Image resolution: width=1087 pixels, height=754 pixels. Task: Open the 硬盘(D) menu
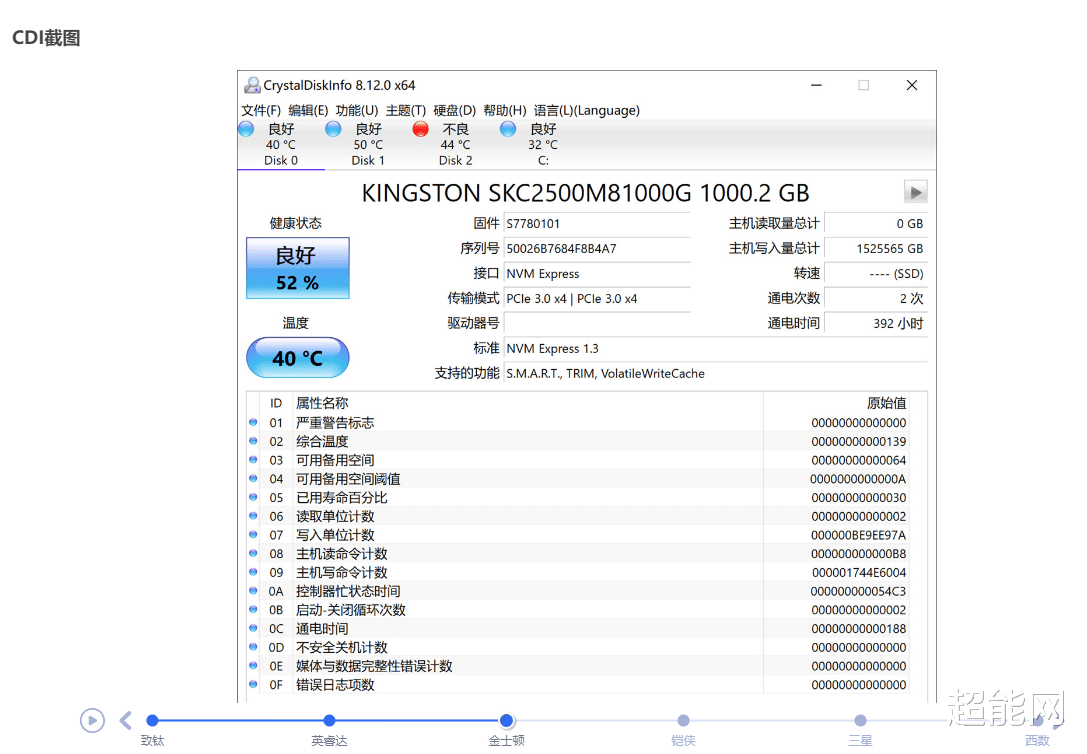click(455, 110)
